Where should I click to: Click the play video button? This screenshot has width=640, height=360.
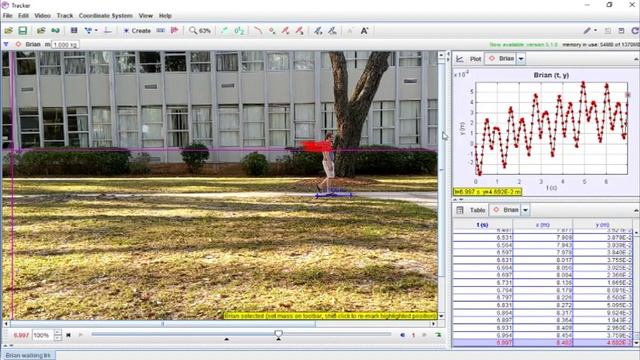(81, 335)
